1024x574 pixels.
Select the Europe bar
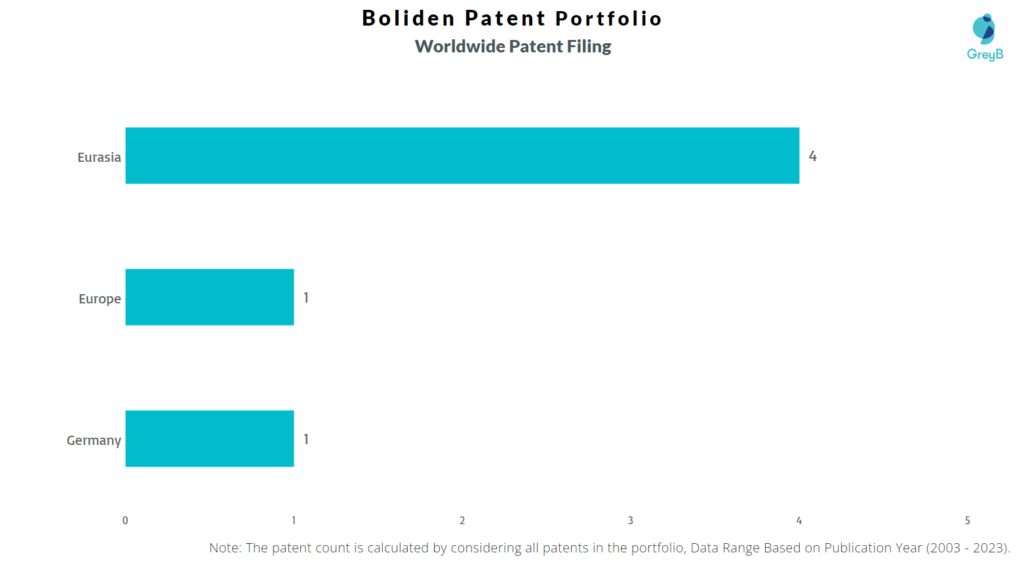210,297
